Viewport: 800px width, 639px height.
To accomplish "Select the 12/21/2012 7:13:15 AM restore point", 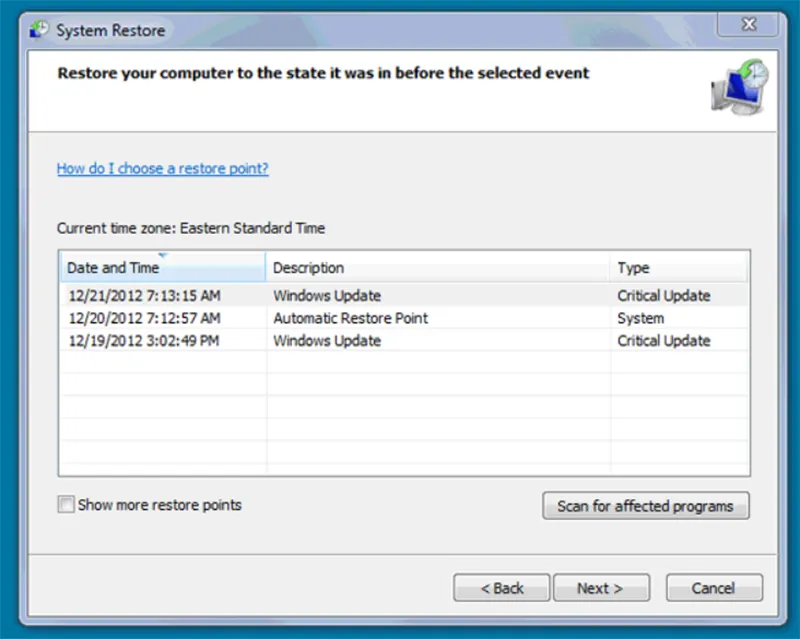I will [x=405, y=296].
